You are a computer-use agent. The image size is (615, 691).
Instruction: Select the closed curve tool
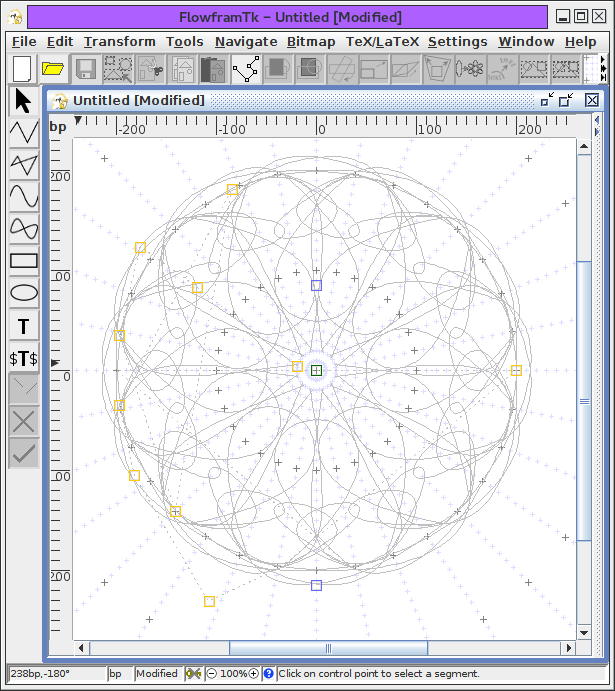(24, 228)
